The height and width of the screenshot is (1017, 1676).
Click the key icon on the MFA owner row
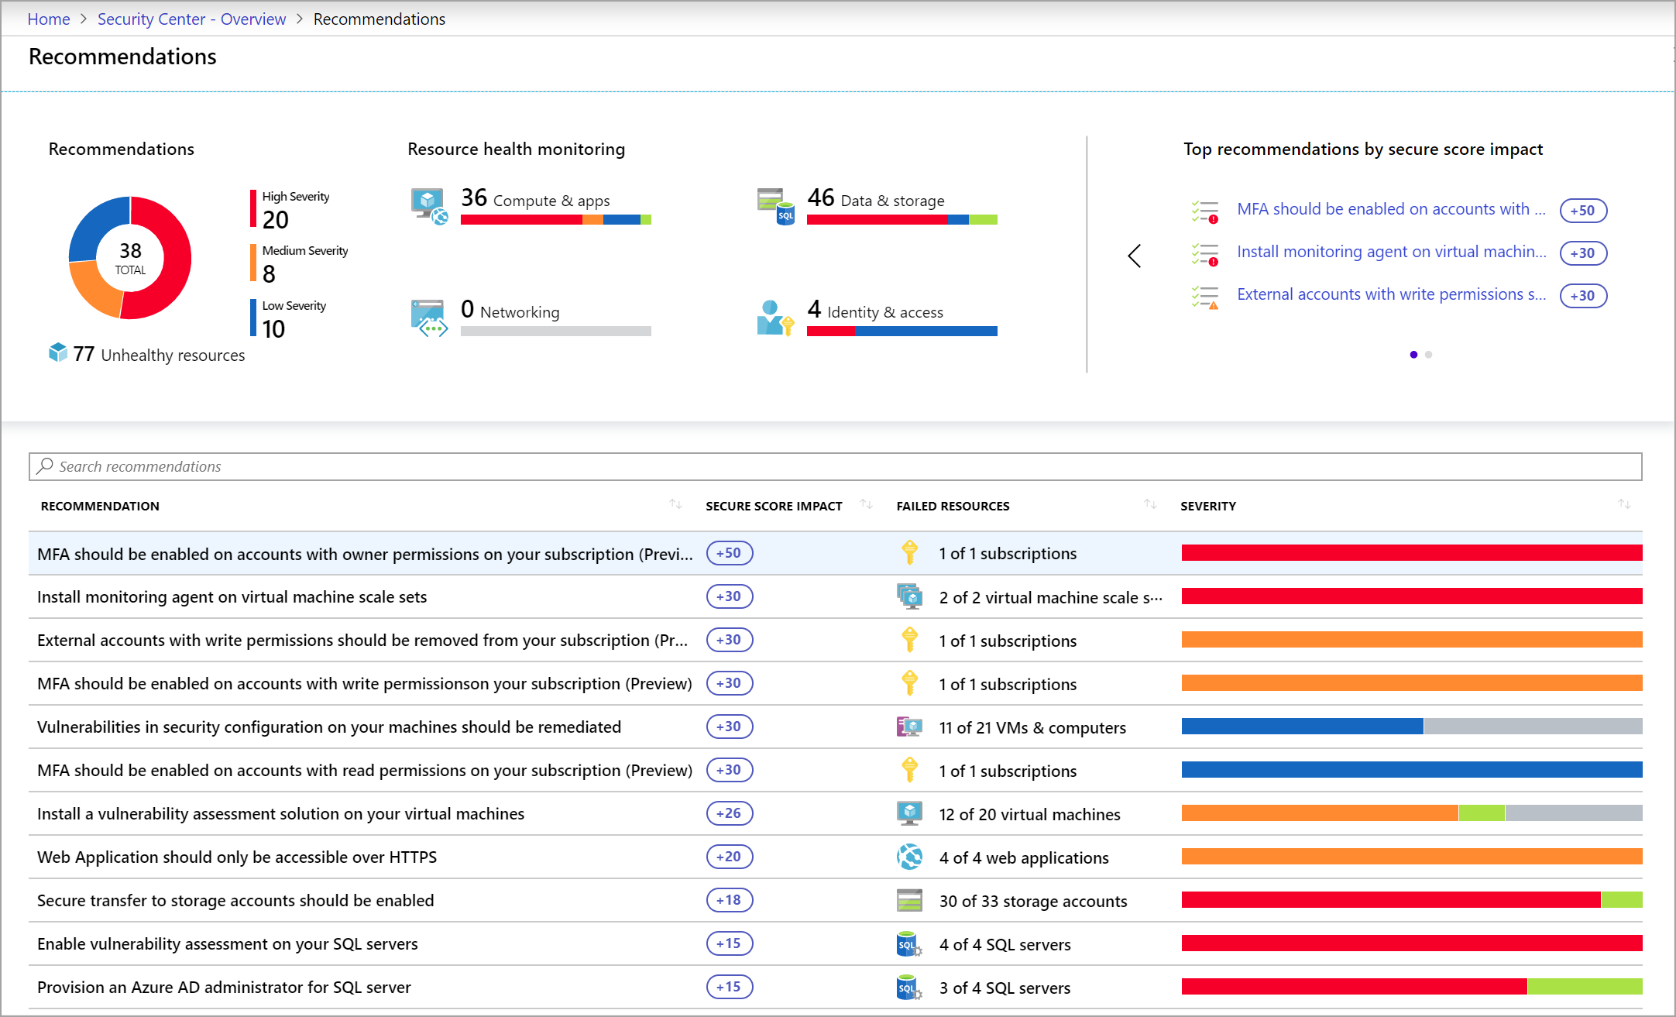point(910,552)
